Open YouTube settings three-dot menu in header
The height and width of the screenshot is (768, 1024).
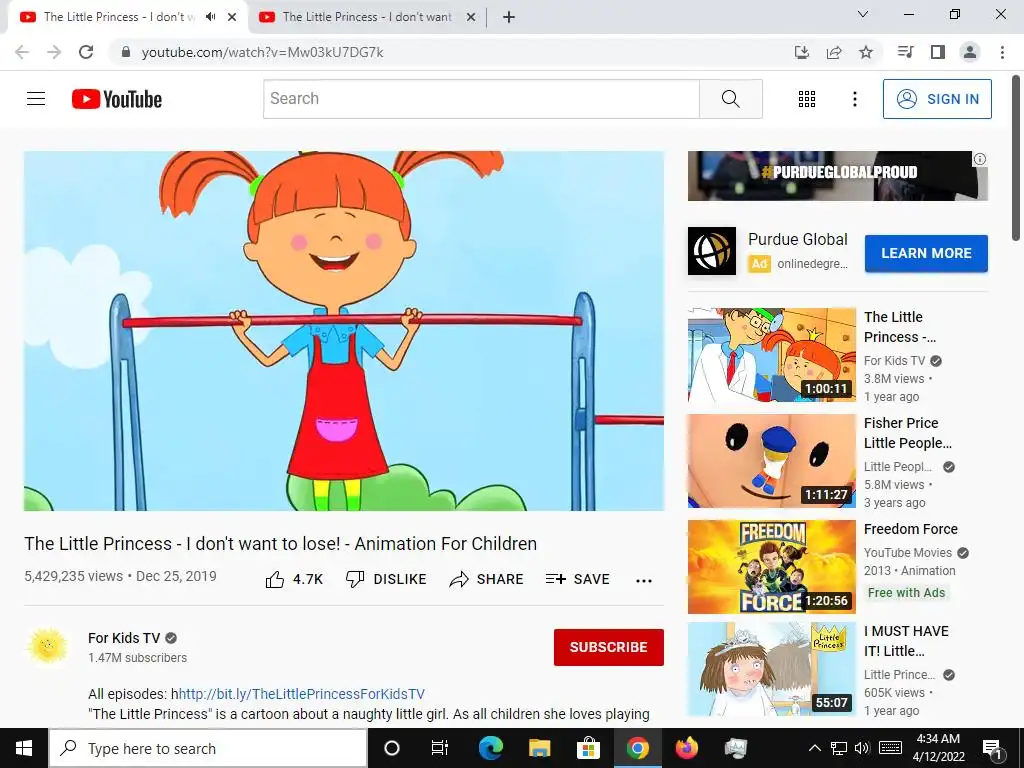[x=854, y=99]
